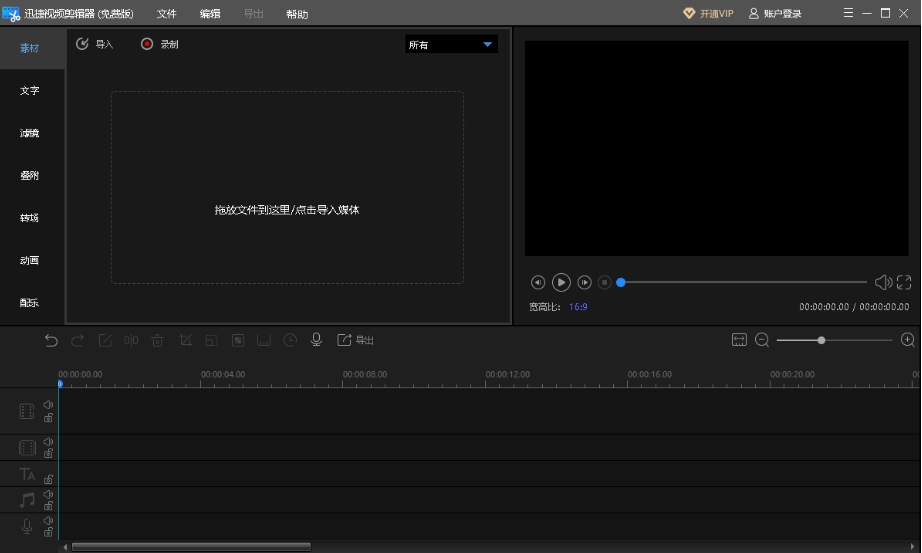
Task: Click the 录制 record button
Action: (x=159, y=44)
